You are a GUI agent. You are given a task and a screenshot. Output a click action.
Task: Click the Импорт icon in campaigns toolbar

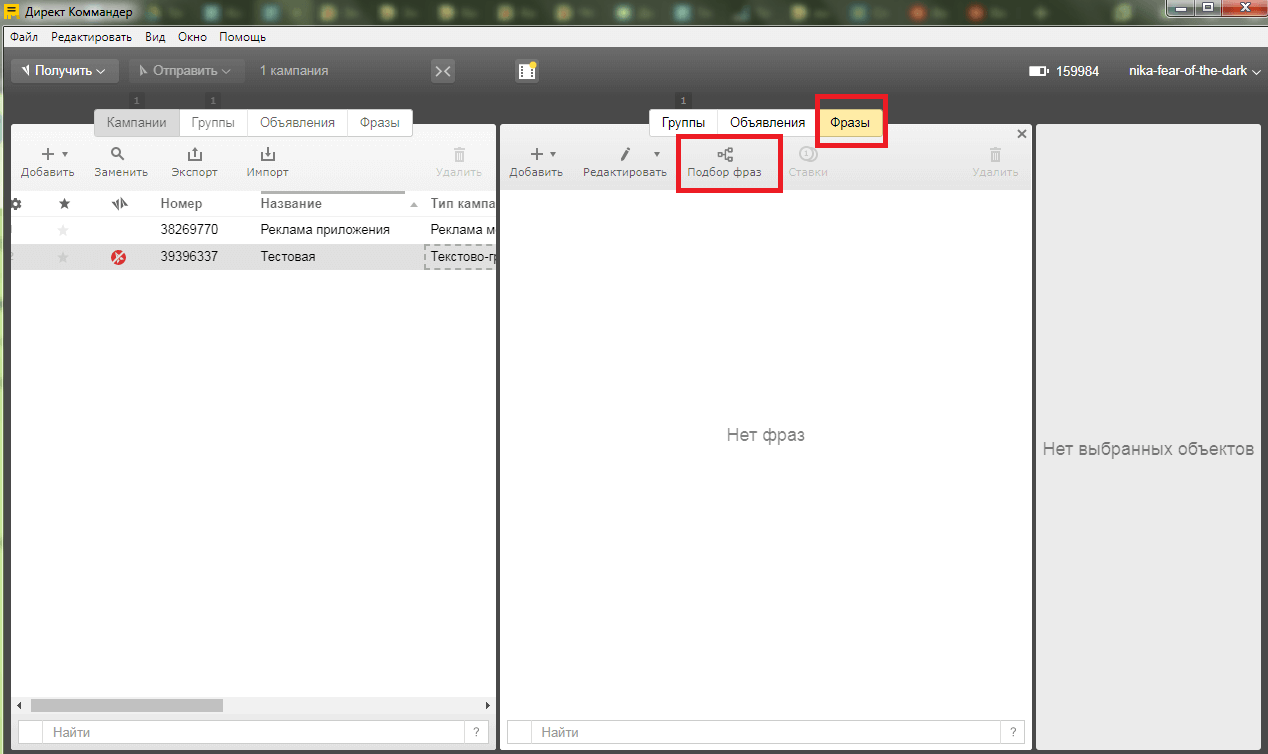[267, 155]
